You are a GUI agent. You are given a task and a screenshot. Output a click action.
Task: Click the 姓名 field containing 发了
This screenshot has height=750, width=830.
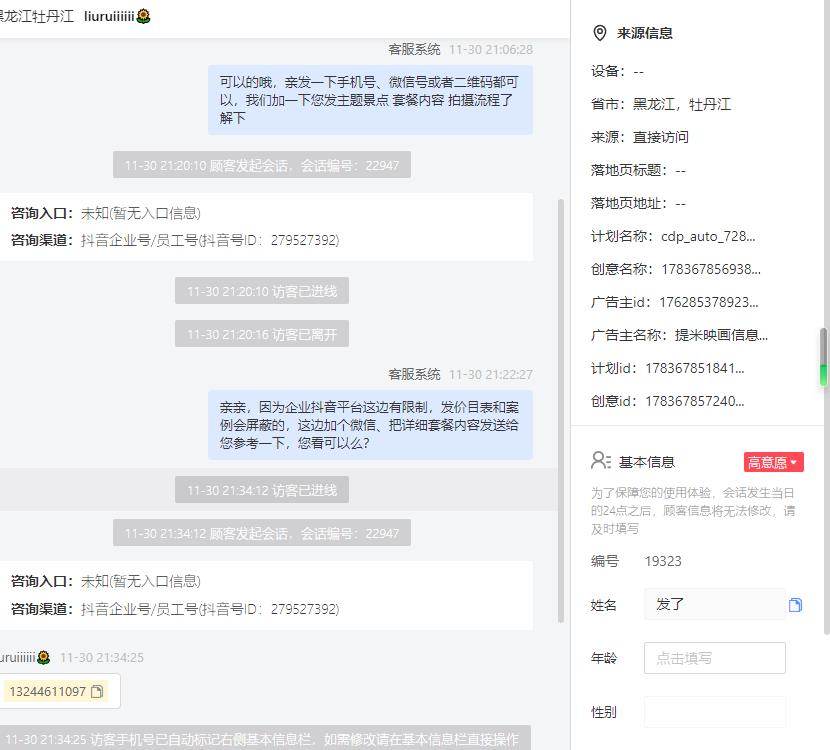[715, 604]
